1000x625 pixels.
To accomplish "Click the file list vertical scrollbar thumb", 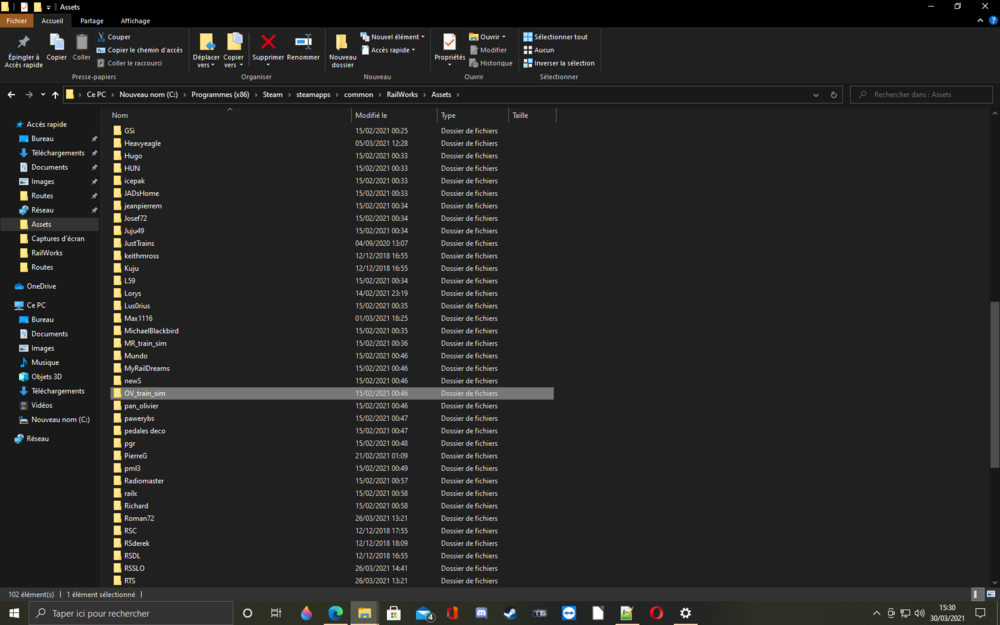I will tap(994, 385).
